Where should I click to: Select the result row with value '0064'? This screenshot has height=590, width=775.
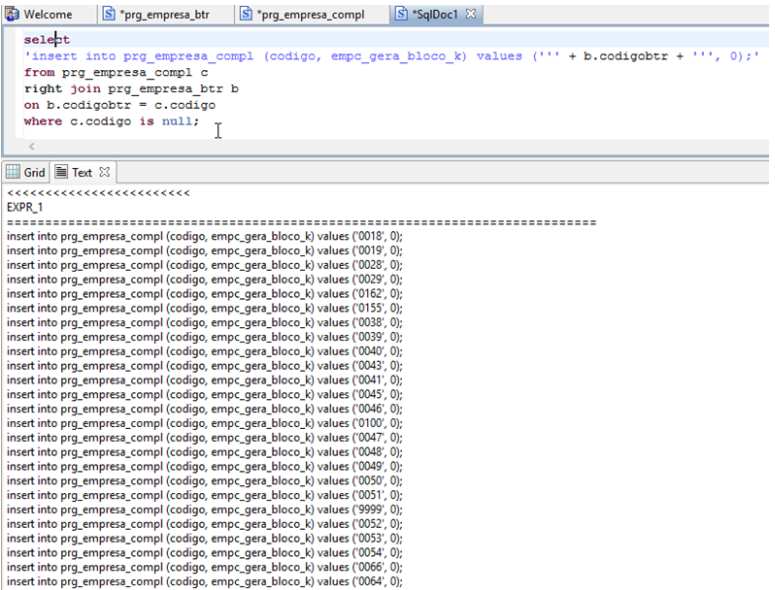coord(205,581)
